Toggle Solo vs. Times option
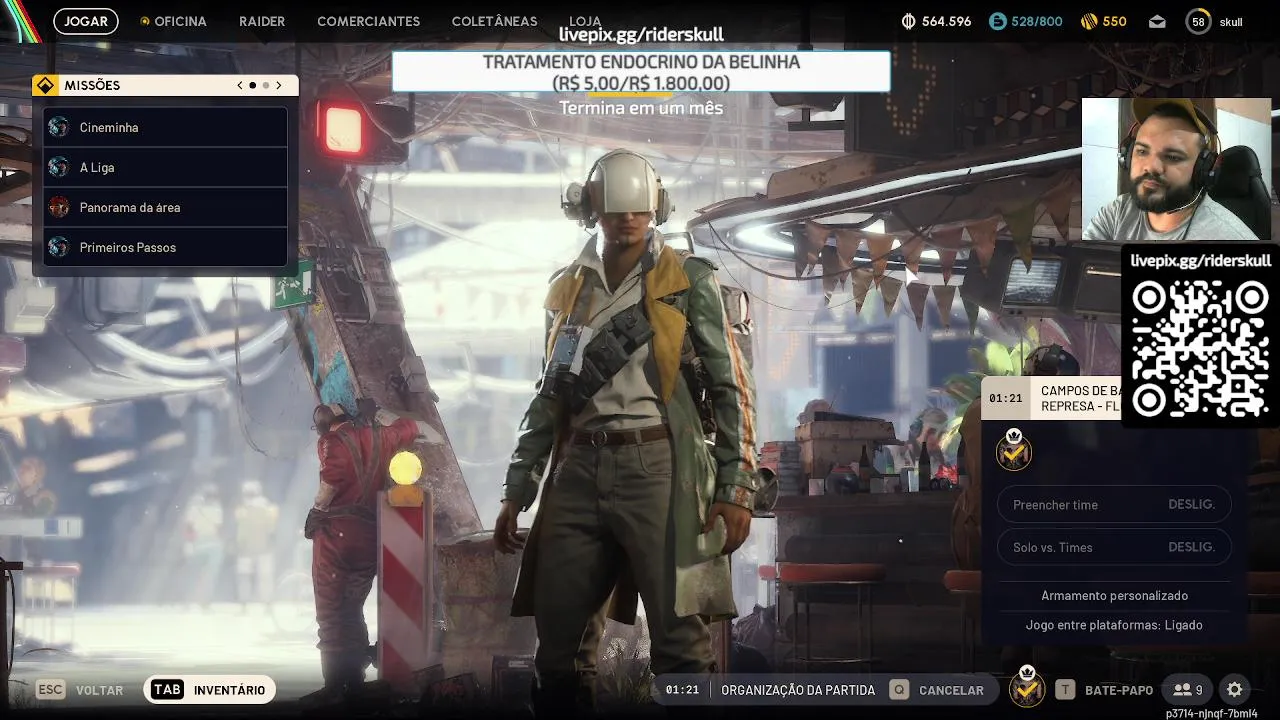This screenshot has width=1280, height=720. click(1114, 547)
